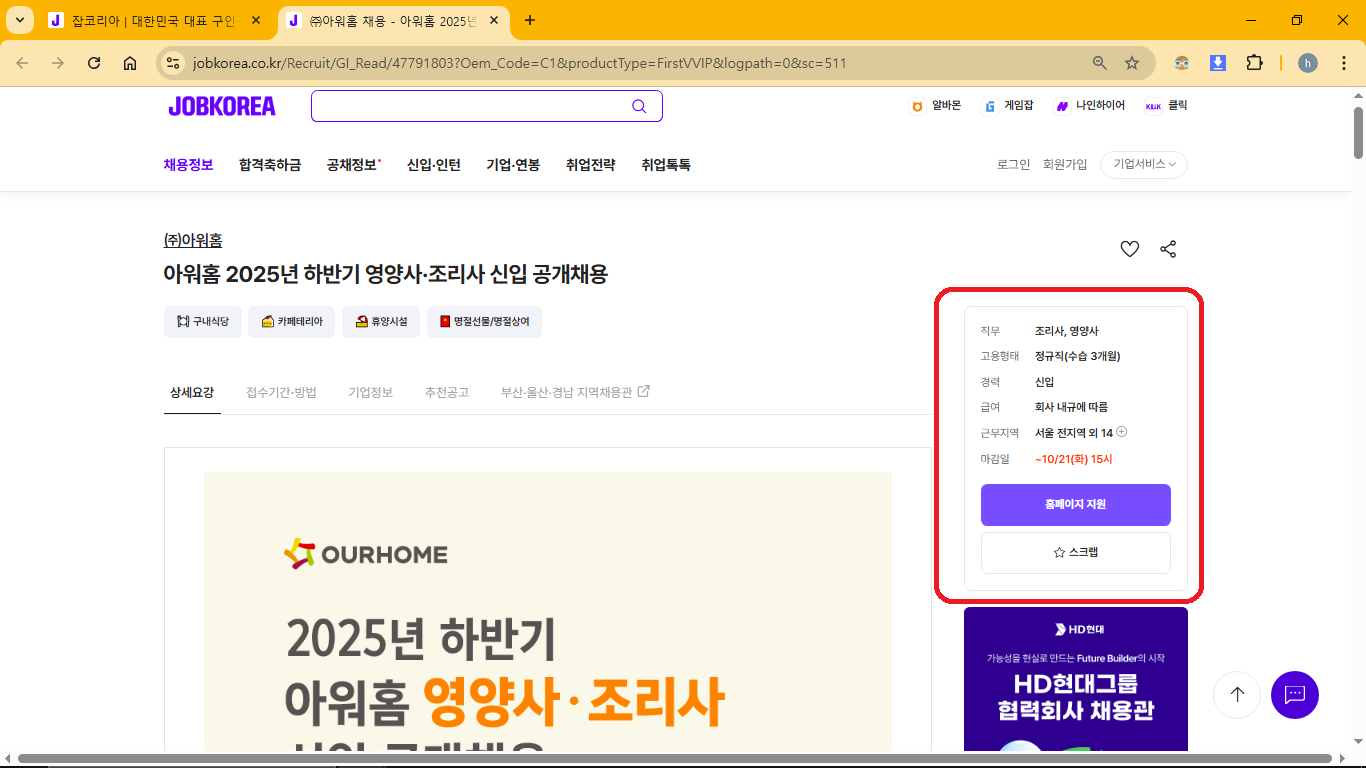Open the tab search chevron in Chrome
Screen dimensions: 1366x768
tap(20, 20)
